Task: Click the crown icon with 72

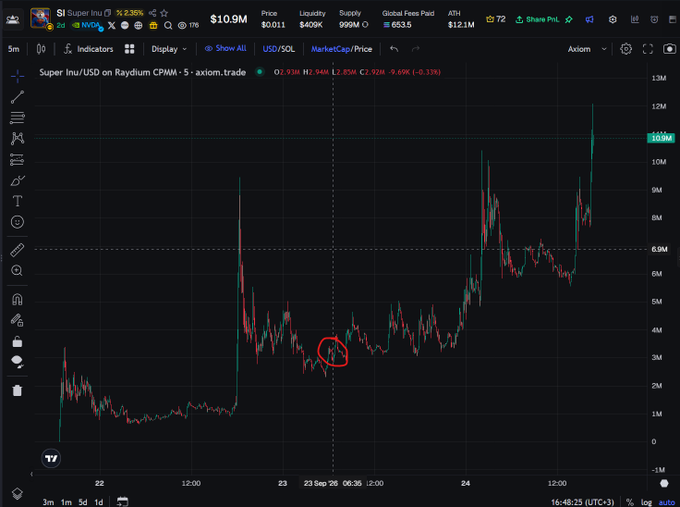Action: (x=496, y=19)
